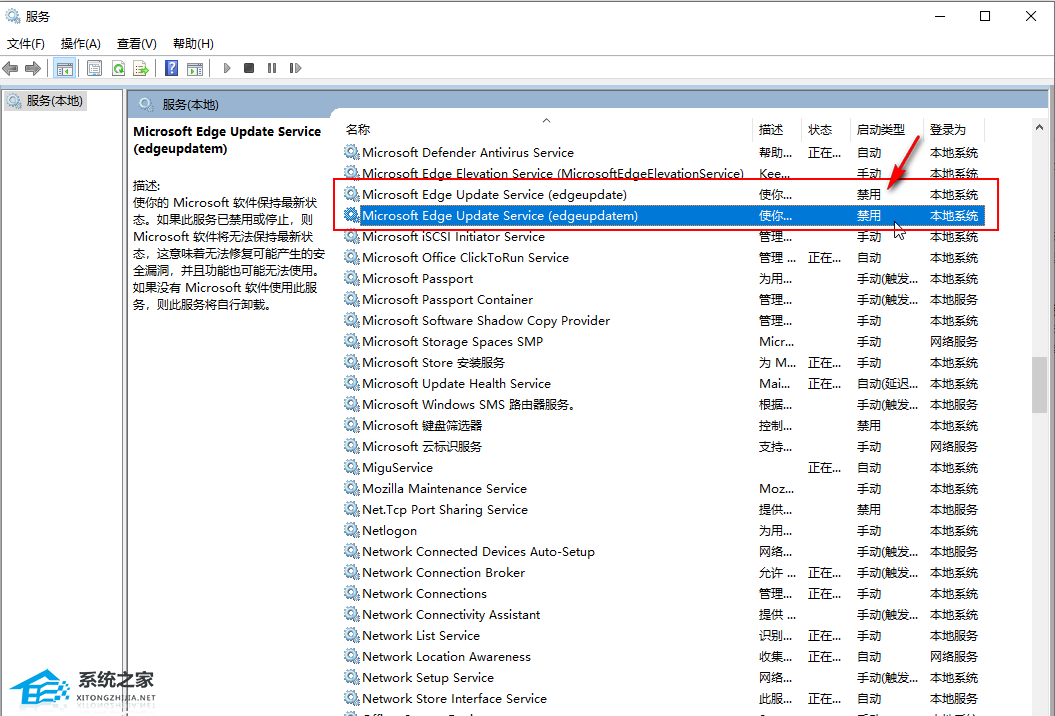
Task: Click 本地服务 cell of Net.Tcp Port Sharing Service
Action: pyautogui.click(x=953, y=509)
